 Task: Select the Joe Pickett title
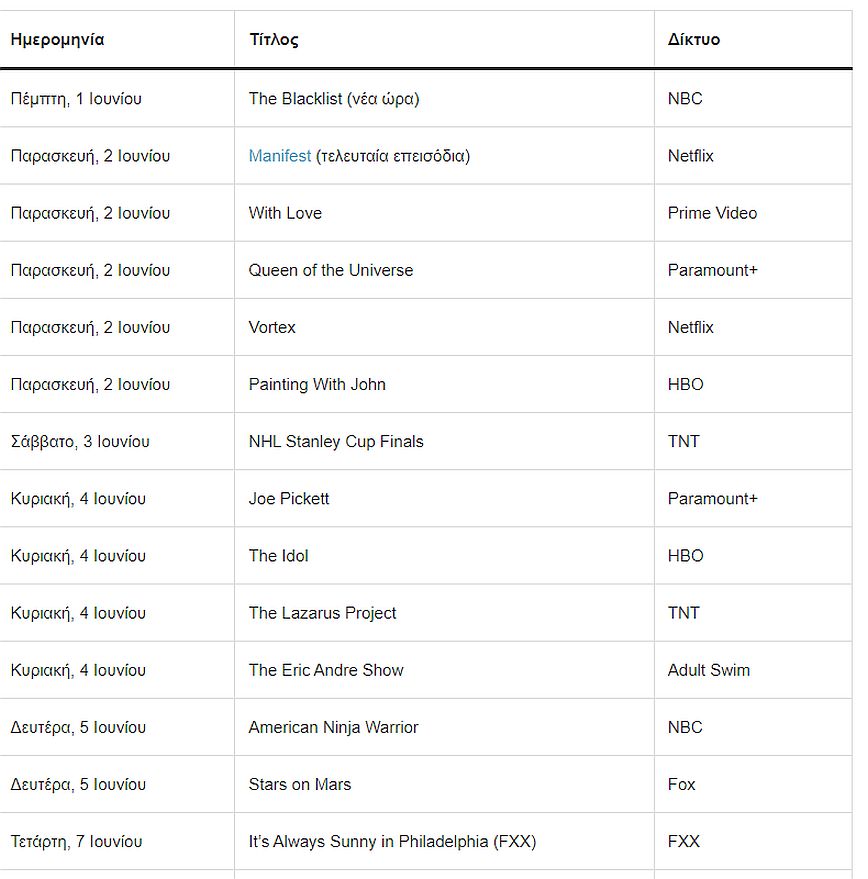click(x=289, y=498)
